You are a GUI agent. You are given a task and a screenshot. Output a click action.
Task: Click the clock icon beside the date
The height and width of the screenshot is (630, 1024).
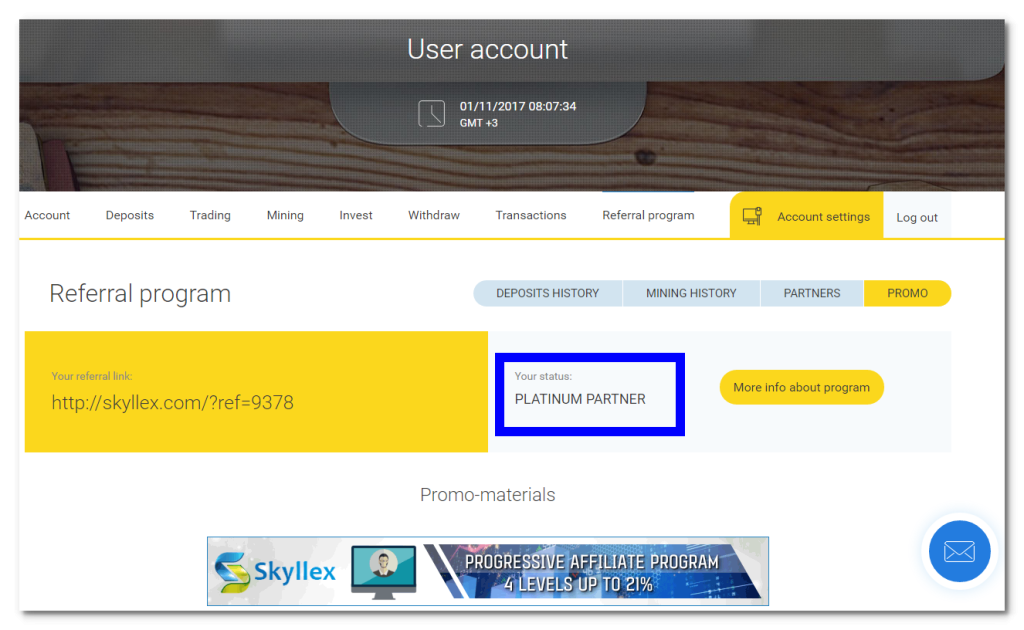click(x=431, y=114)
